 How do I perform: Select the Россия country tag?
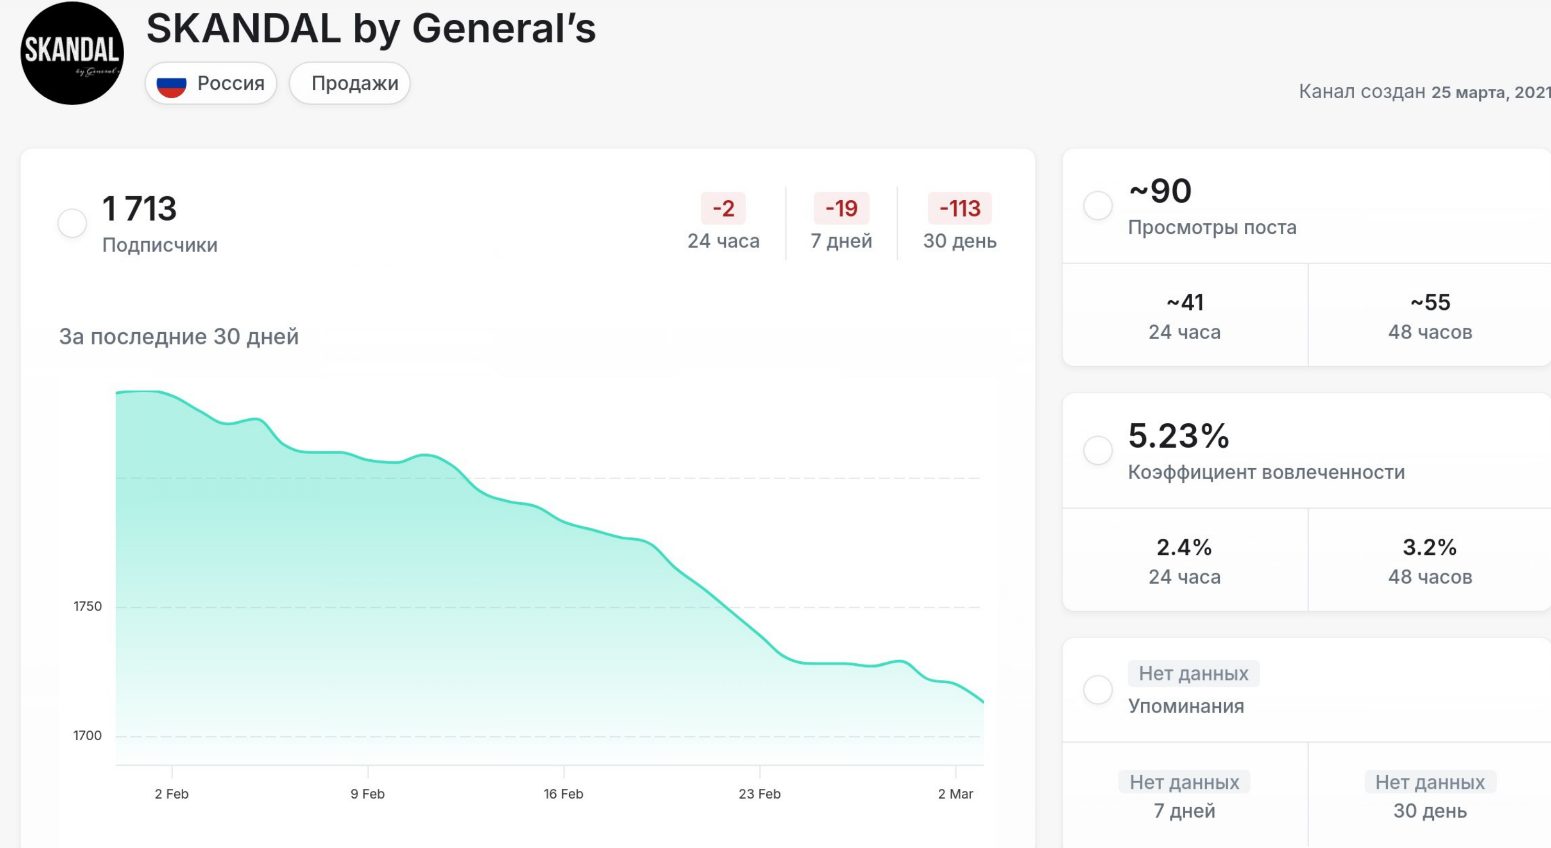click(211, 84)
